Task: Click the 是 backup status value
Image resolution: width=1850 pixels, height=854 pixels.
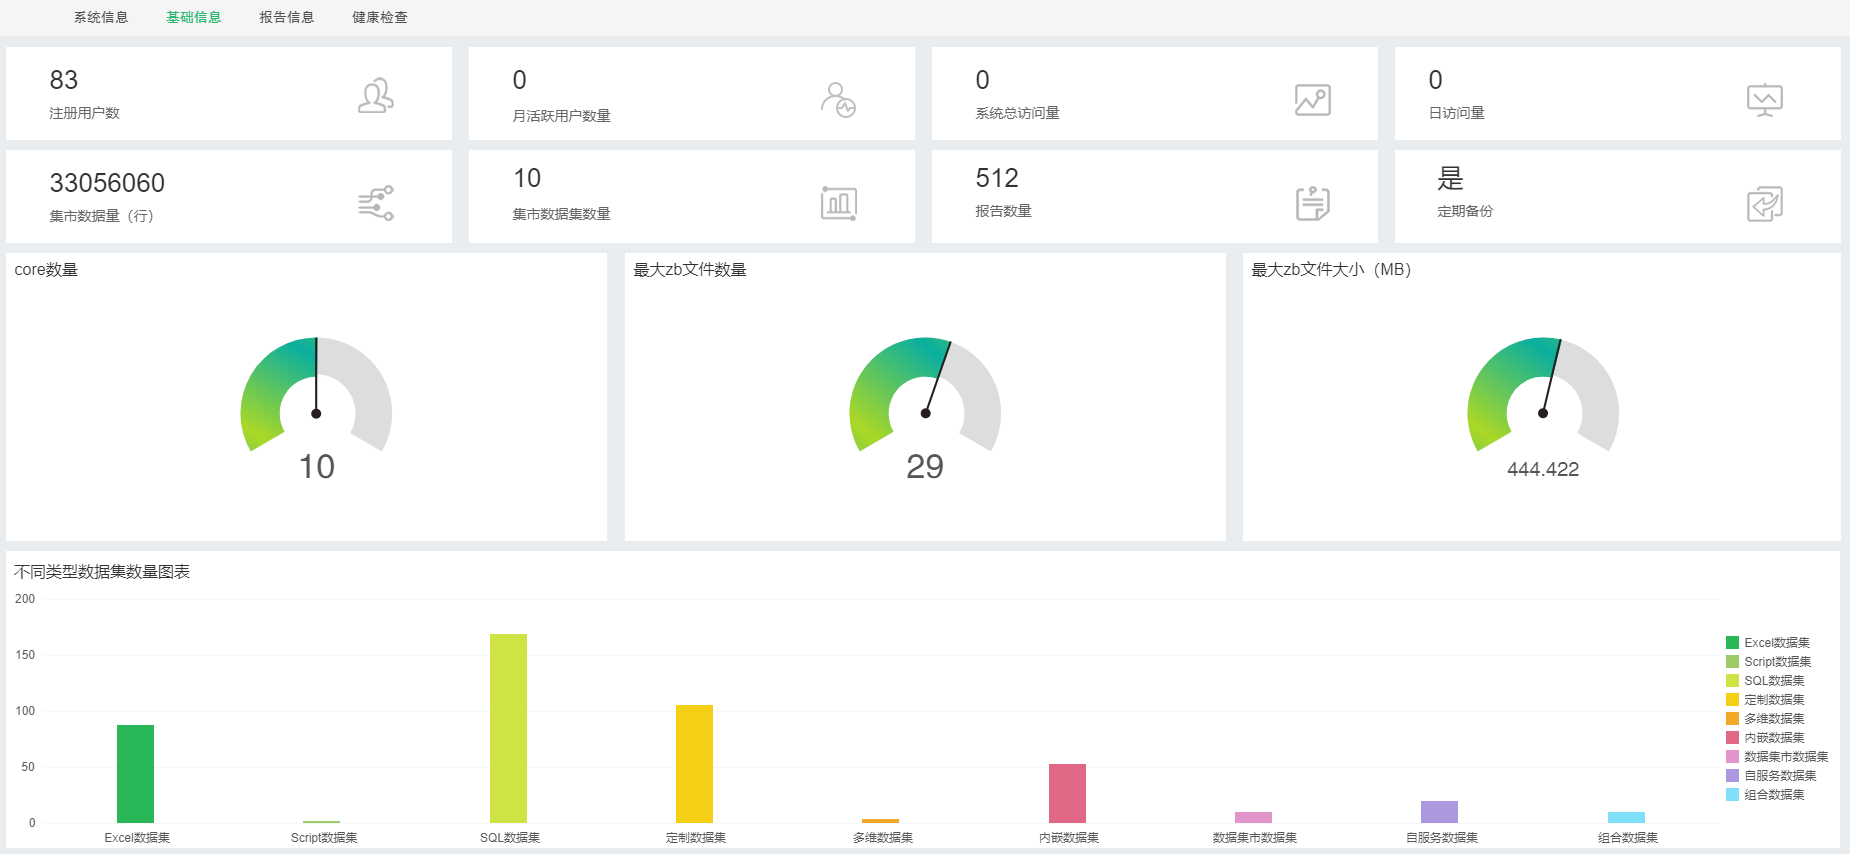Action: pyautogui.click(x=1450, y=178)
